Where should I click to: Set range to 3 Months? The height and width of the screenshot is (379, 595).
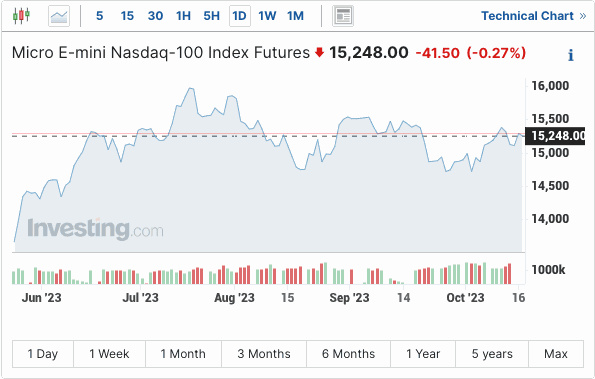click(264, 354)
